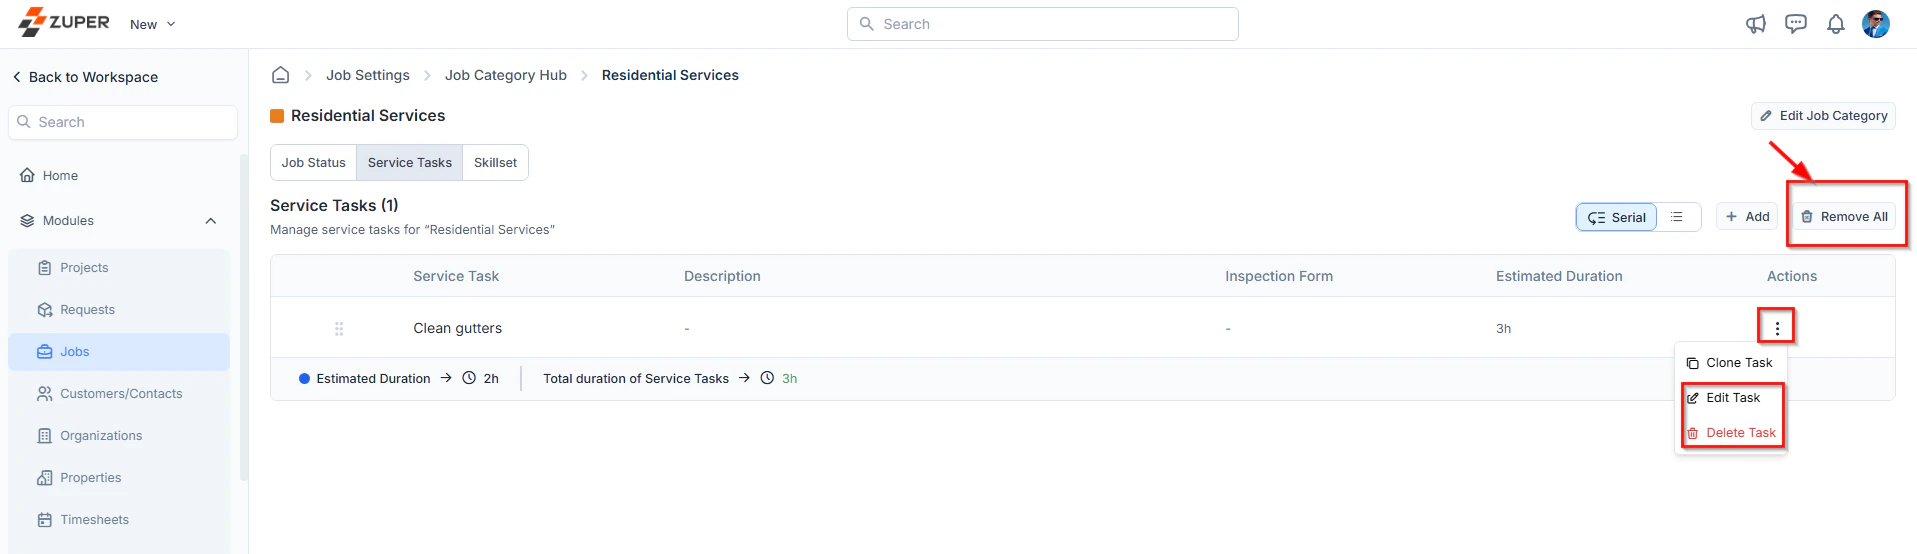
Task: Open Projects module
Action: point(119,268)
